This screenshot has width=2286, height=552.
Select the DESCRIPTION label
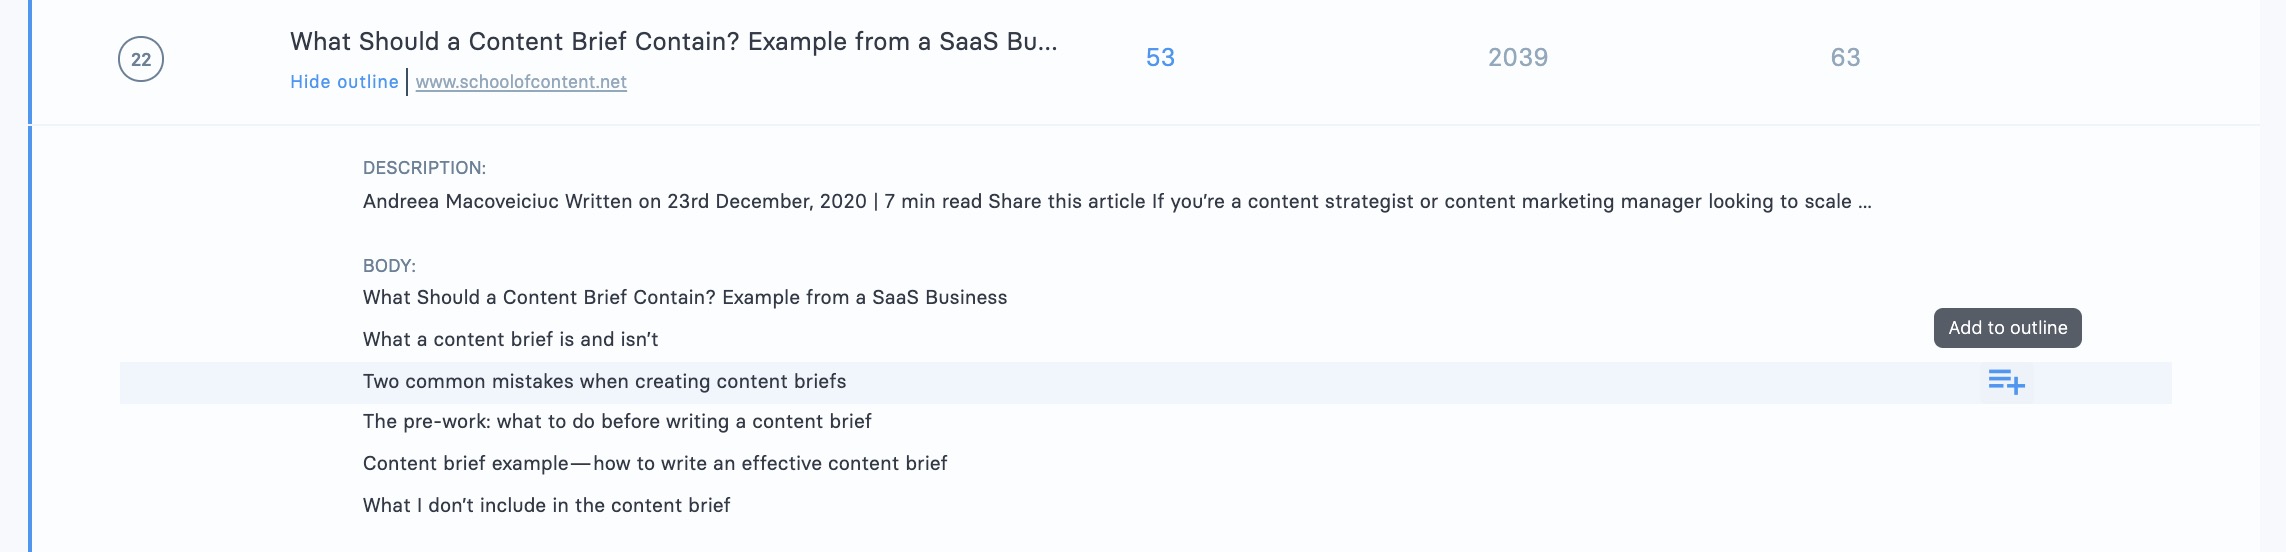pyautogui.click(x=424, y=168)
